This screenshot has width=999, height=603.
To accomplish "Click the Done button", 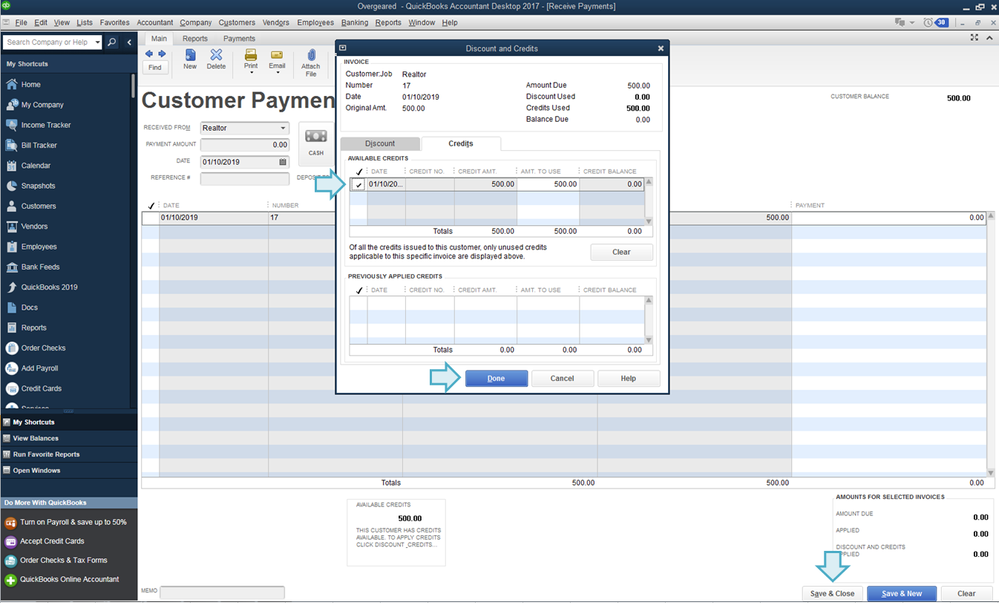I will coord(496,378).
